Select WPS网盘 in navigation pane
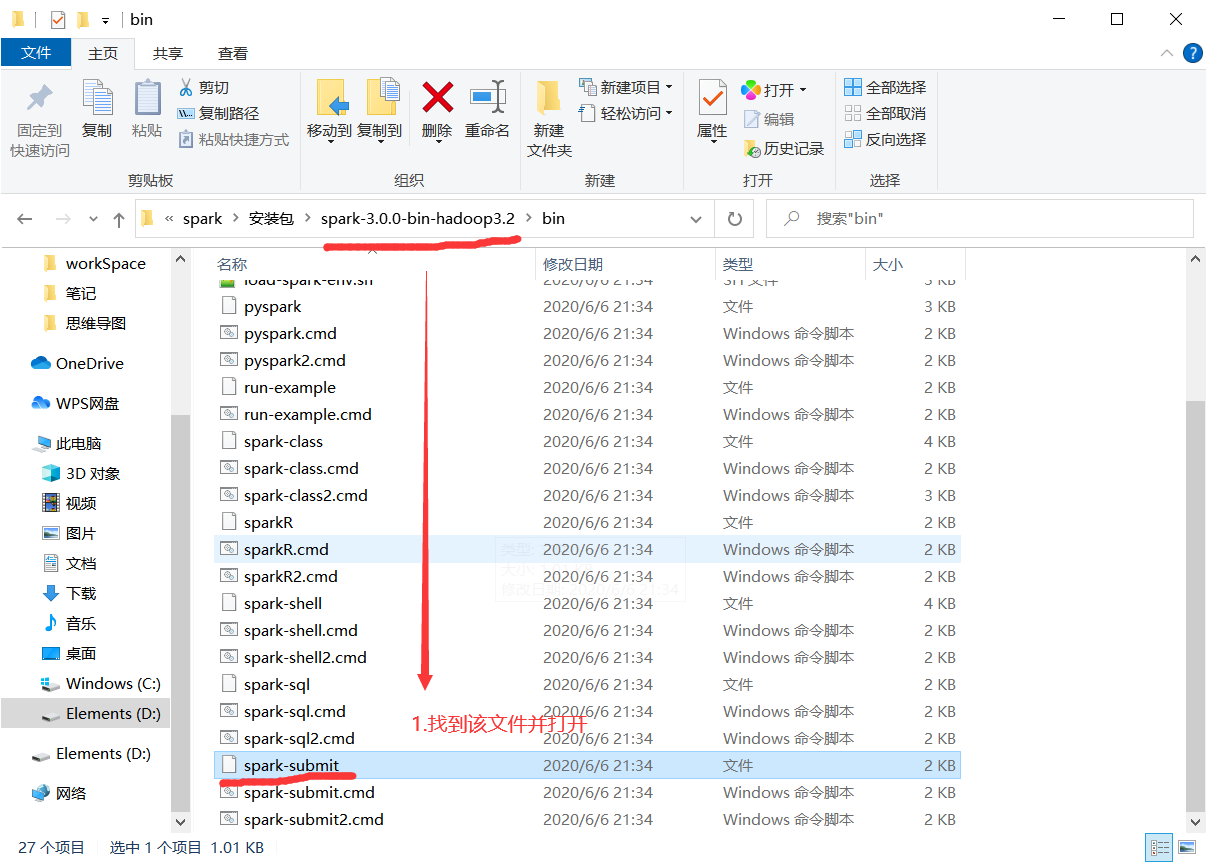The height and width of the screenshot is (863, 1207). click(76, 404)
